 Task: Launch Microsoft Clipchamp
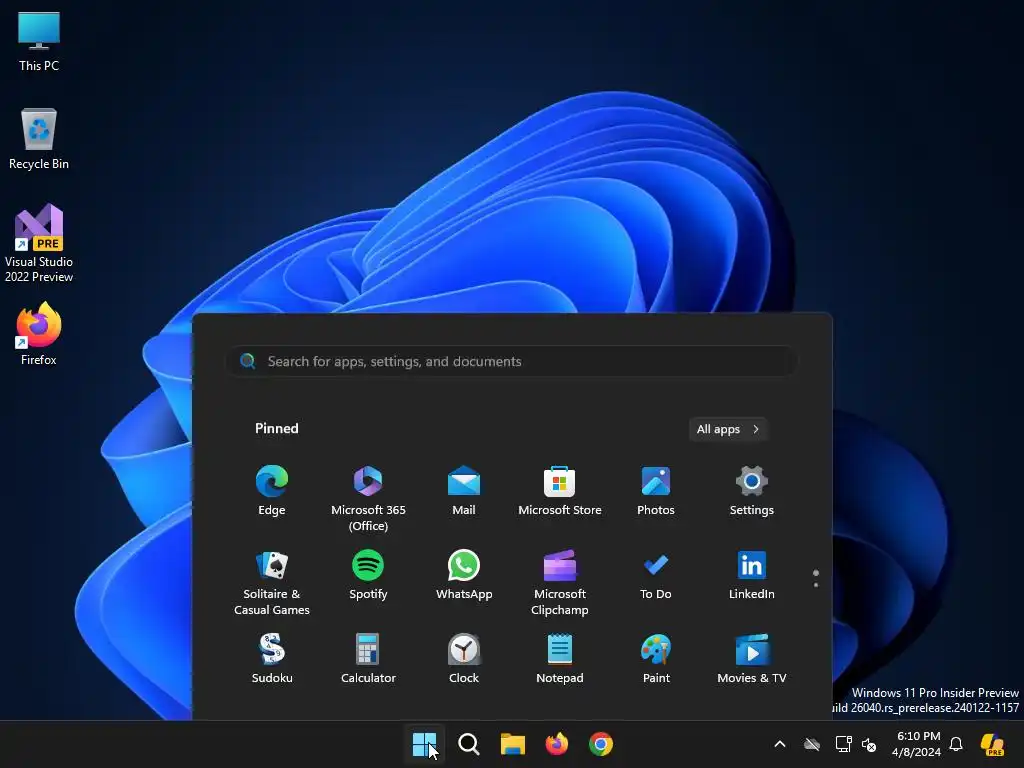pyautogui.click(x=560, y=583)
